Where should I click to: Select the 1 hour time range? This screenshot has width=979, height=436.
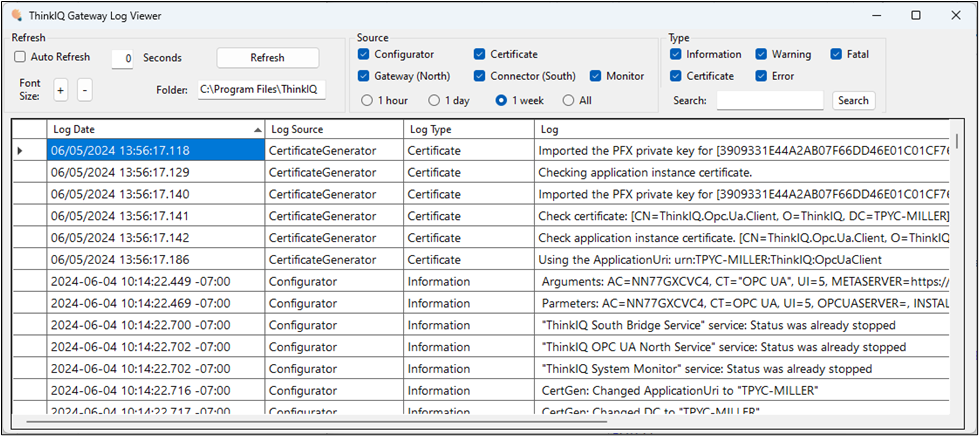point(367,100)
